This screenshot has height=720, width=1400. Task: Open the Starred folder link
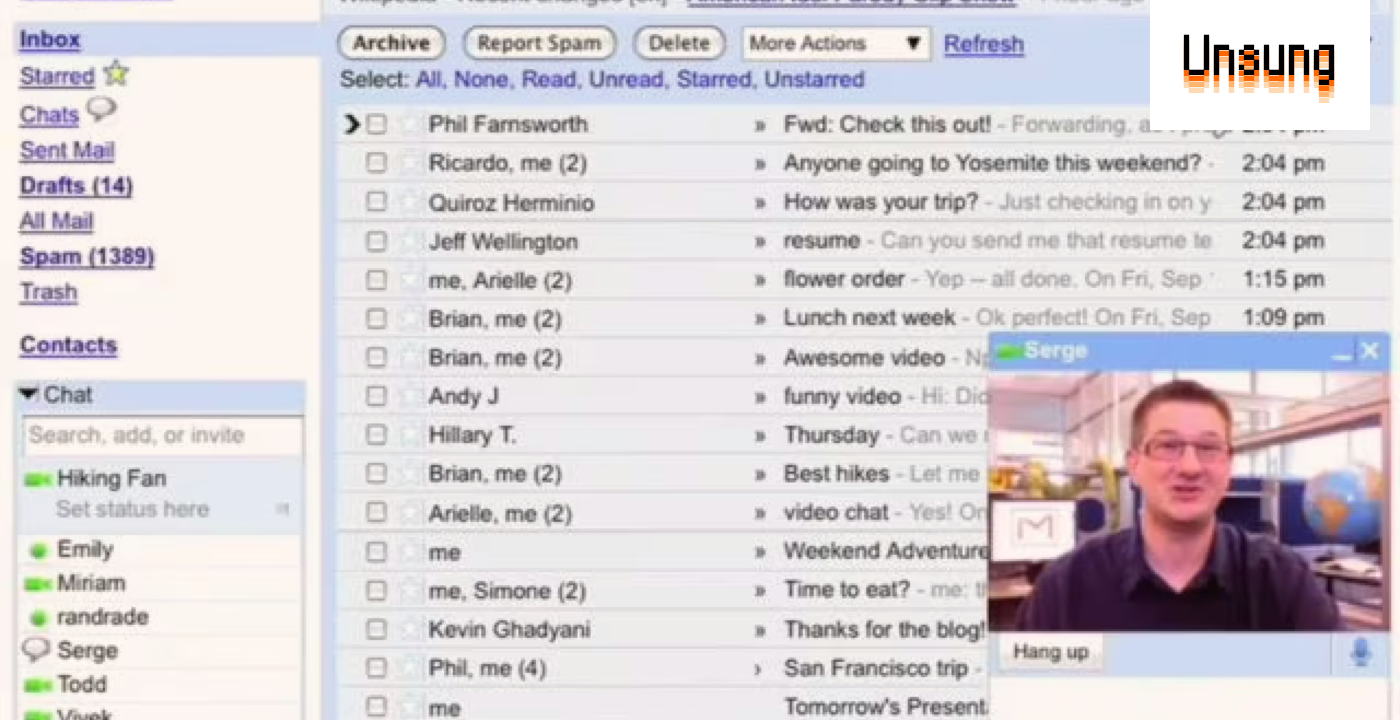(57, 77)
